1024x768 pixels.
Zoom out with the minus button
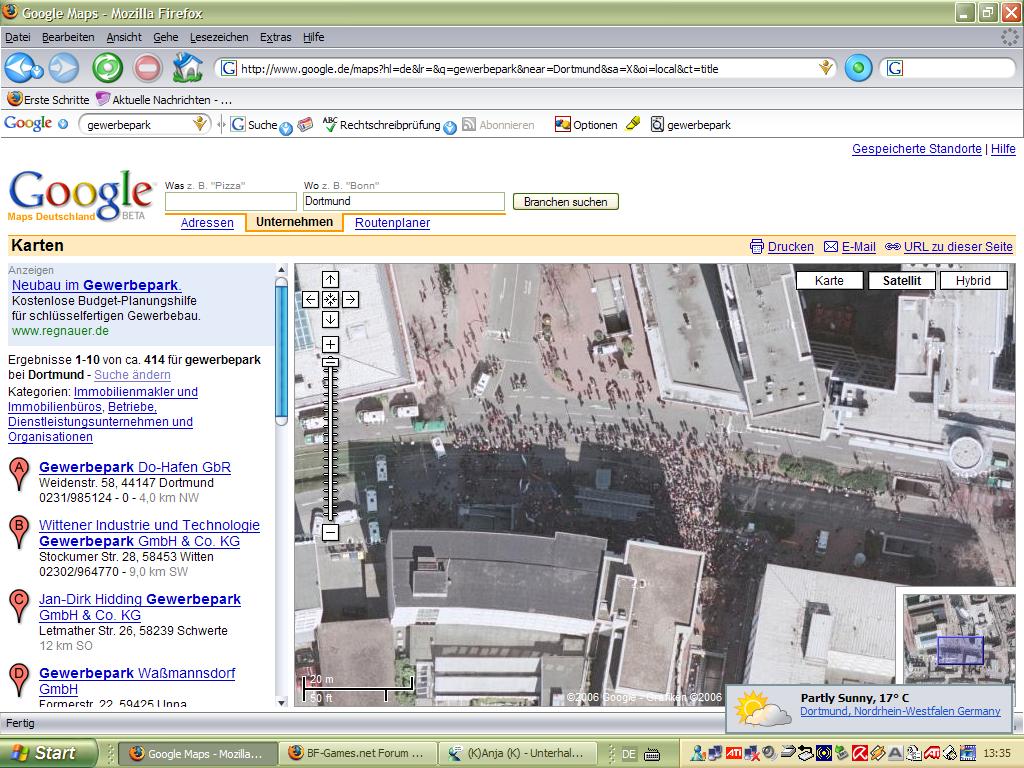click(330, 532)
